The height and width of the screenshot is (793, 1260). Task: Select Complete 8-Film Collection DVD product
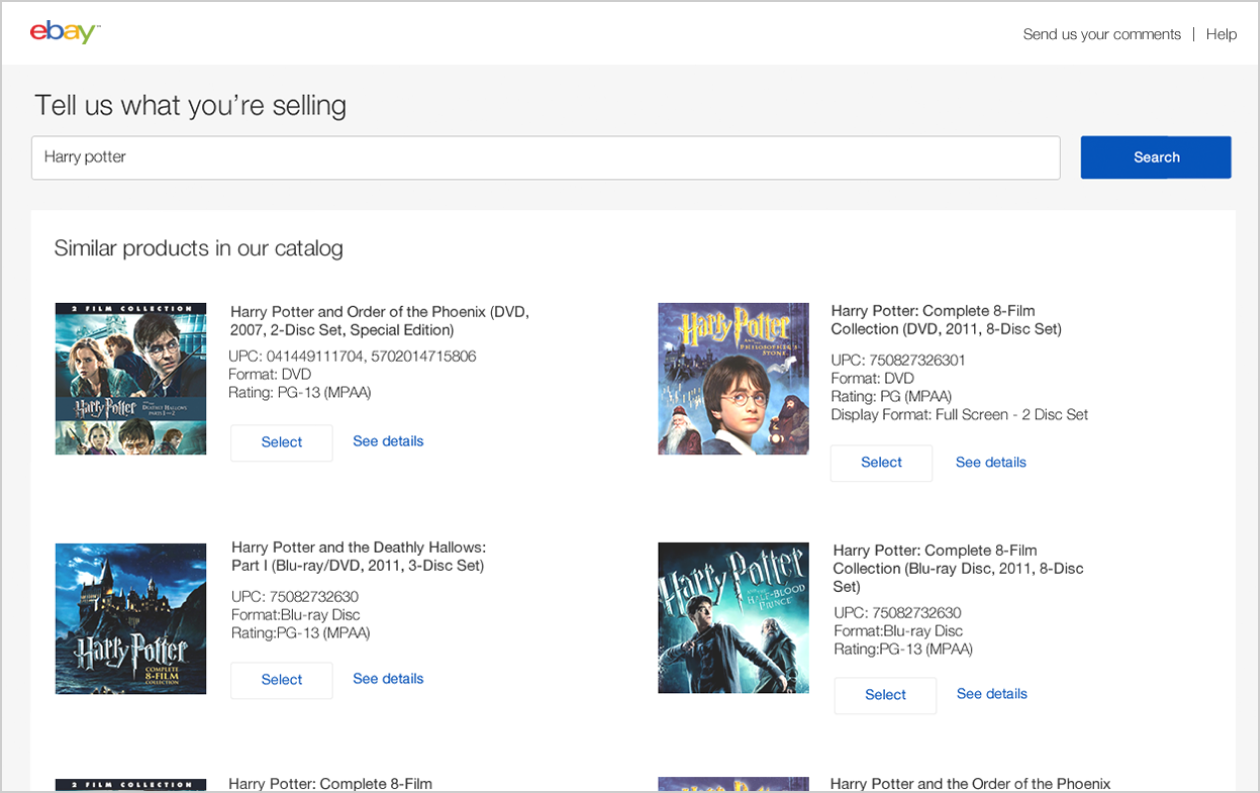click(x=882, y=462)
